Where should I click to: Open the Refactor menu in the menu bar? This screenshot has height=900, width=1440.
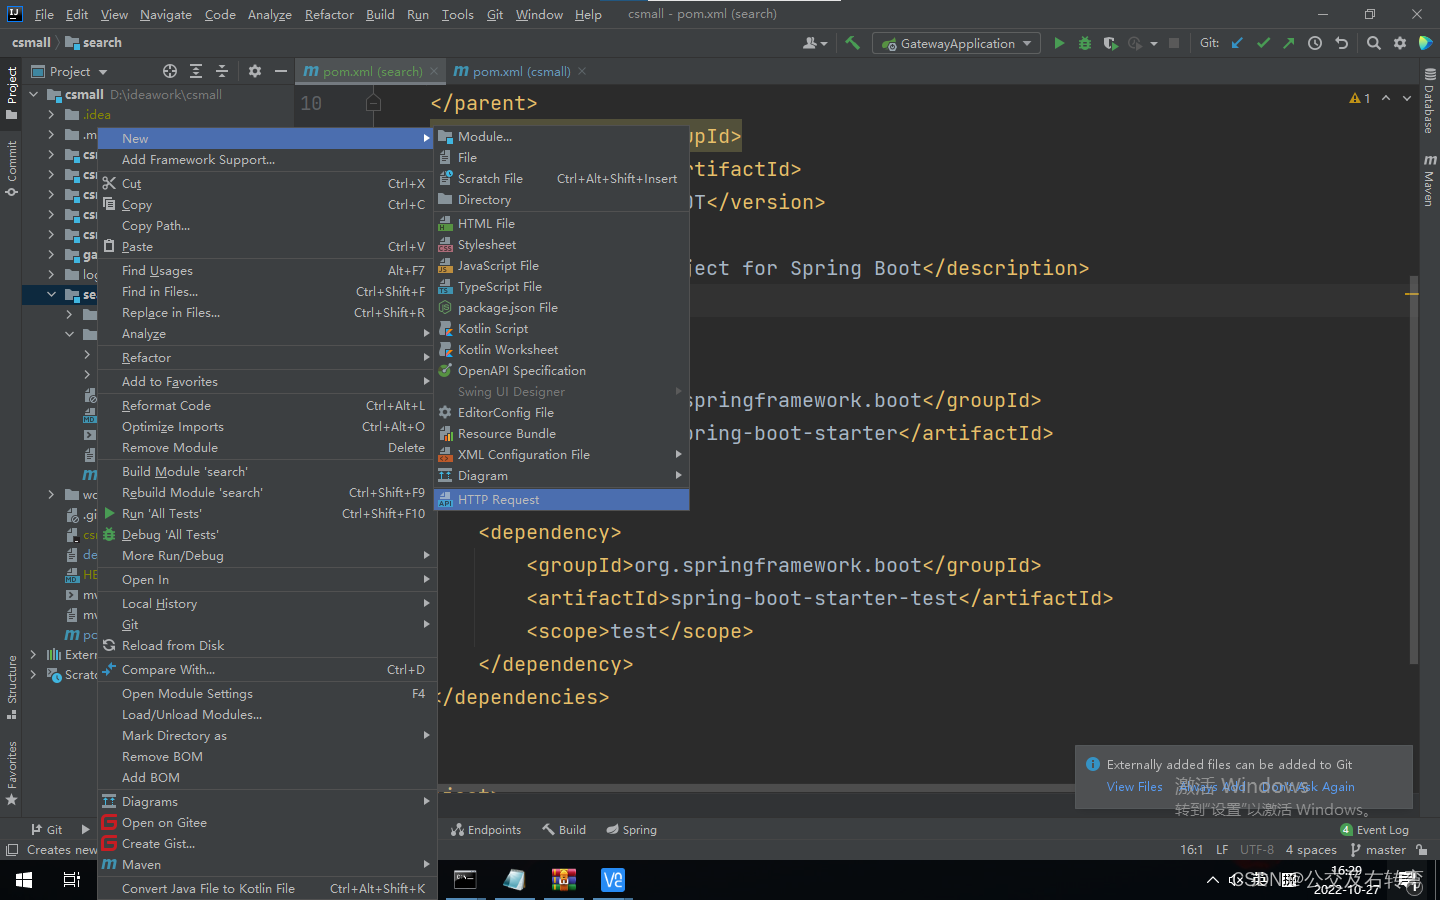(329, 14)
